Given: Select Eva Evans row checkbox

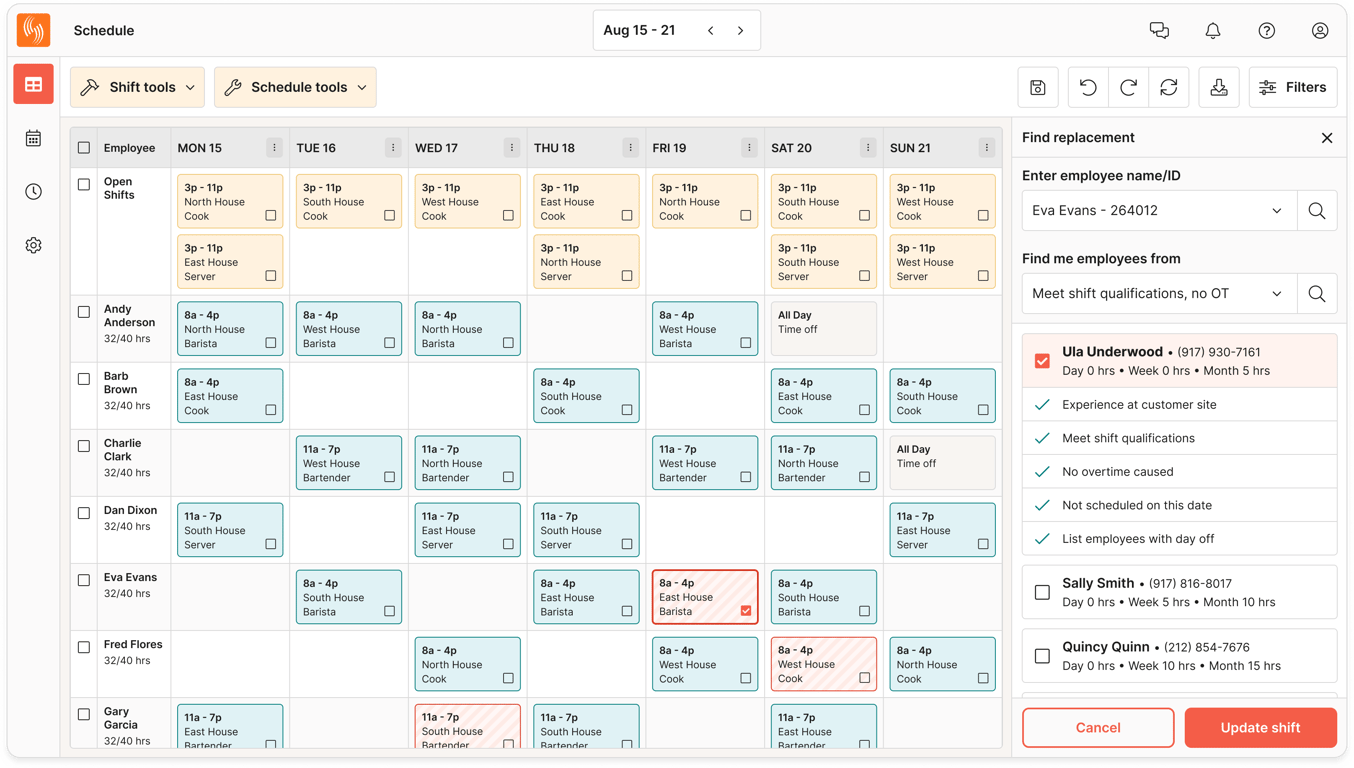Looking at the screenshot, I should [84, 580].
